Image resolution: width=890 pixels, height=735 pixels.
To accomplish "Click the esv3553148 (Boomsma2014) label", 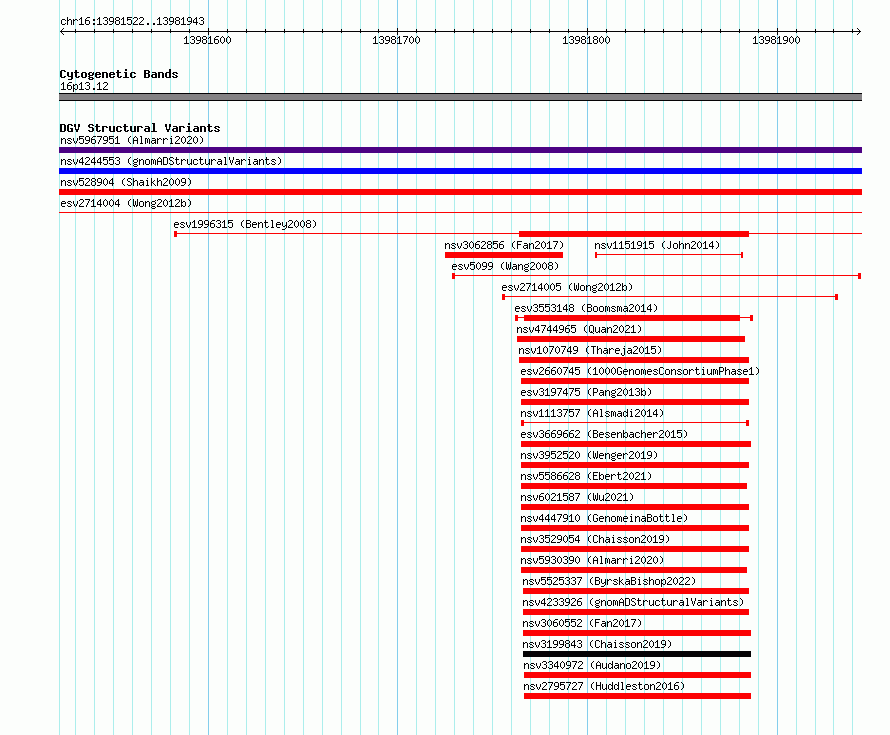I will (x=586, y=308).
